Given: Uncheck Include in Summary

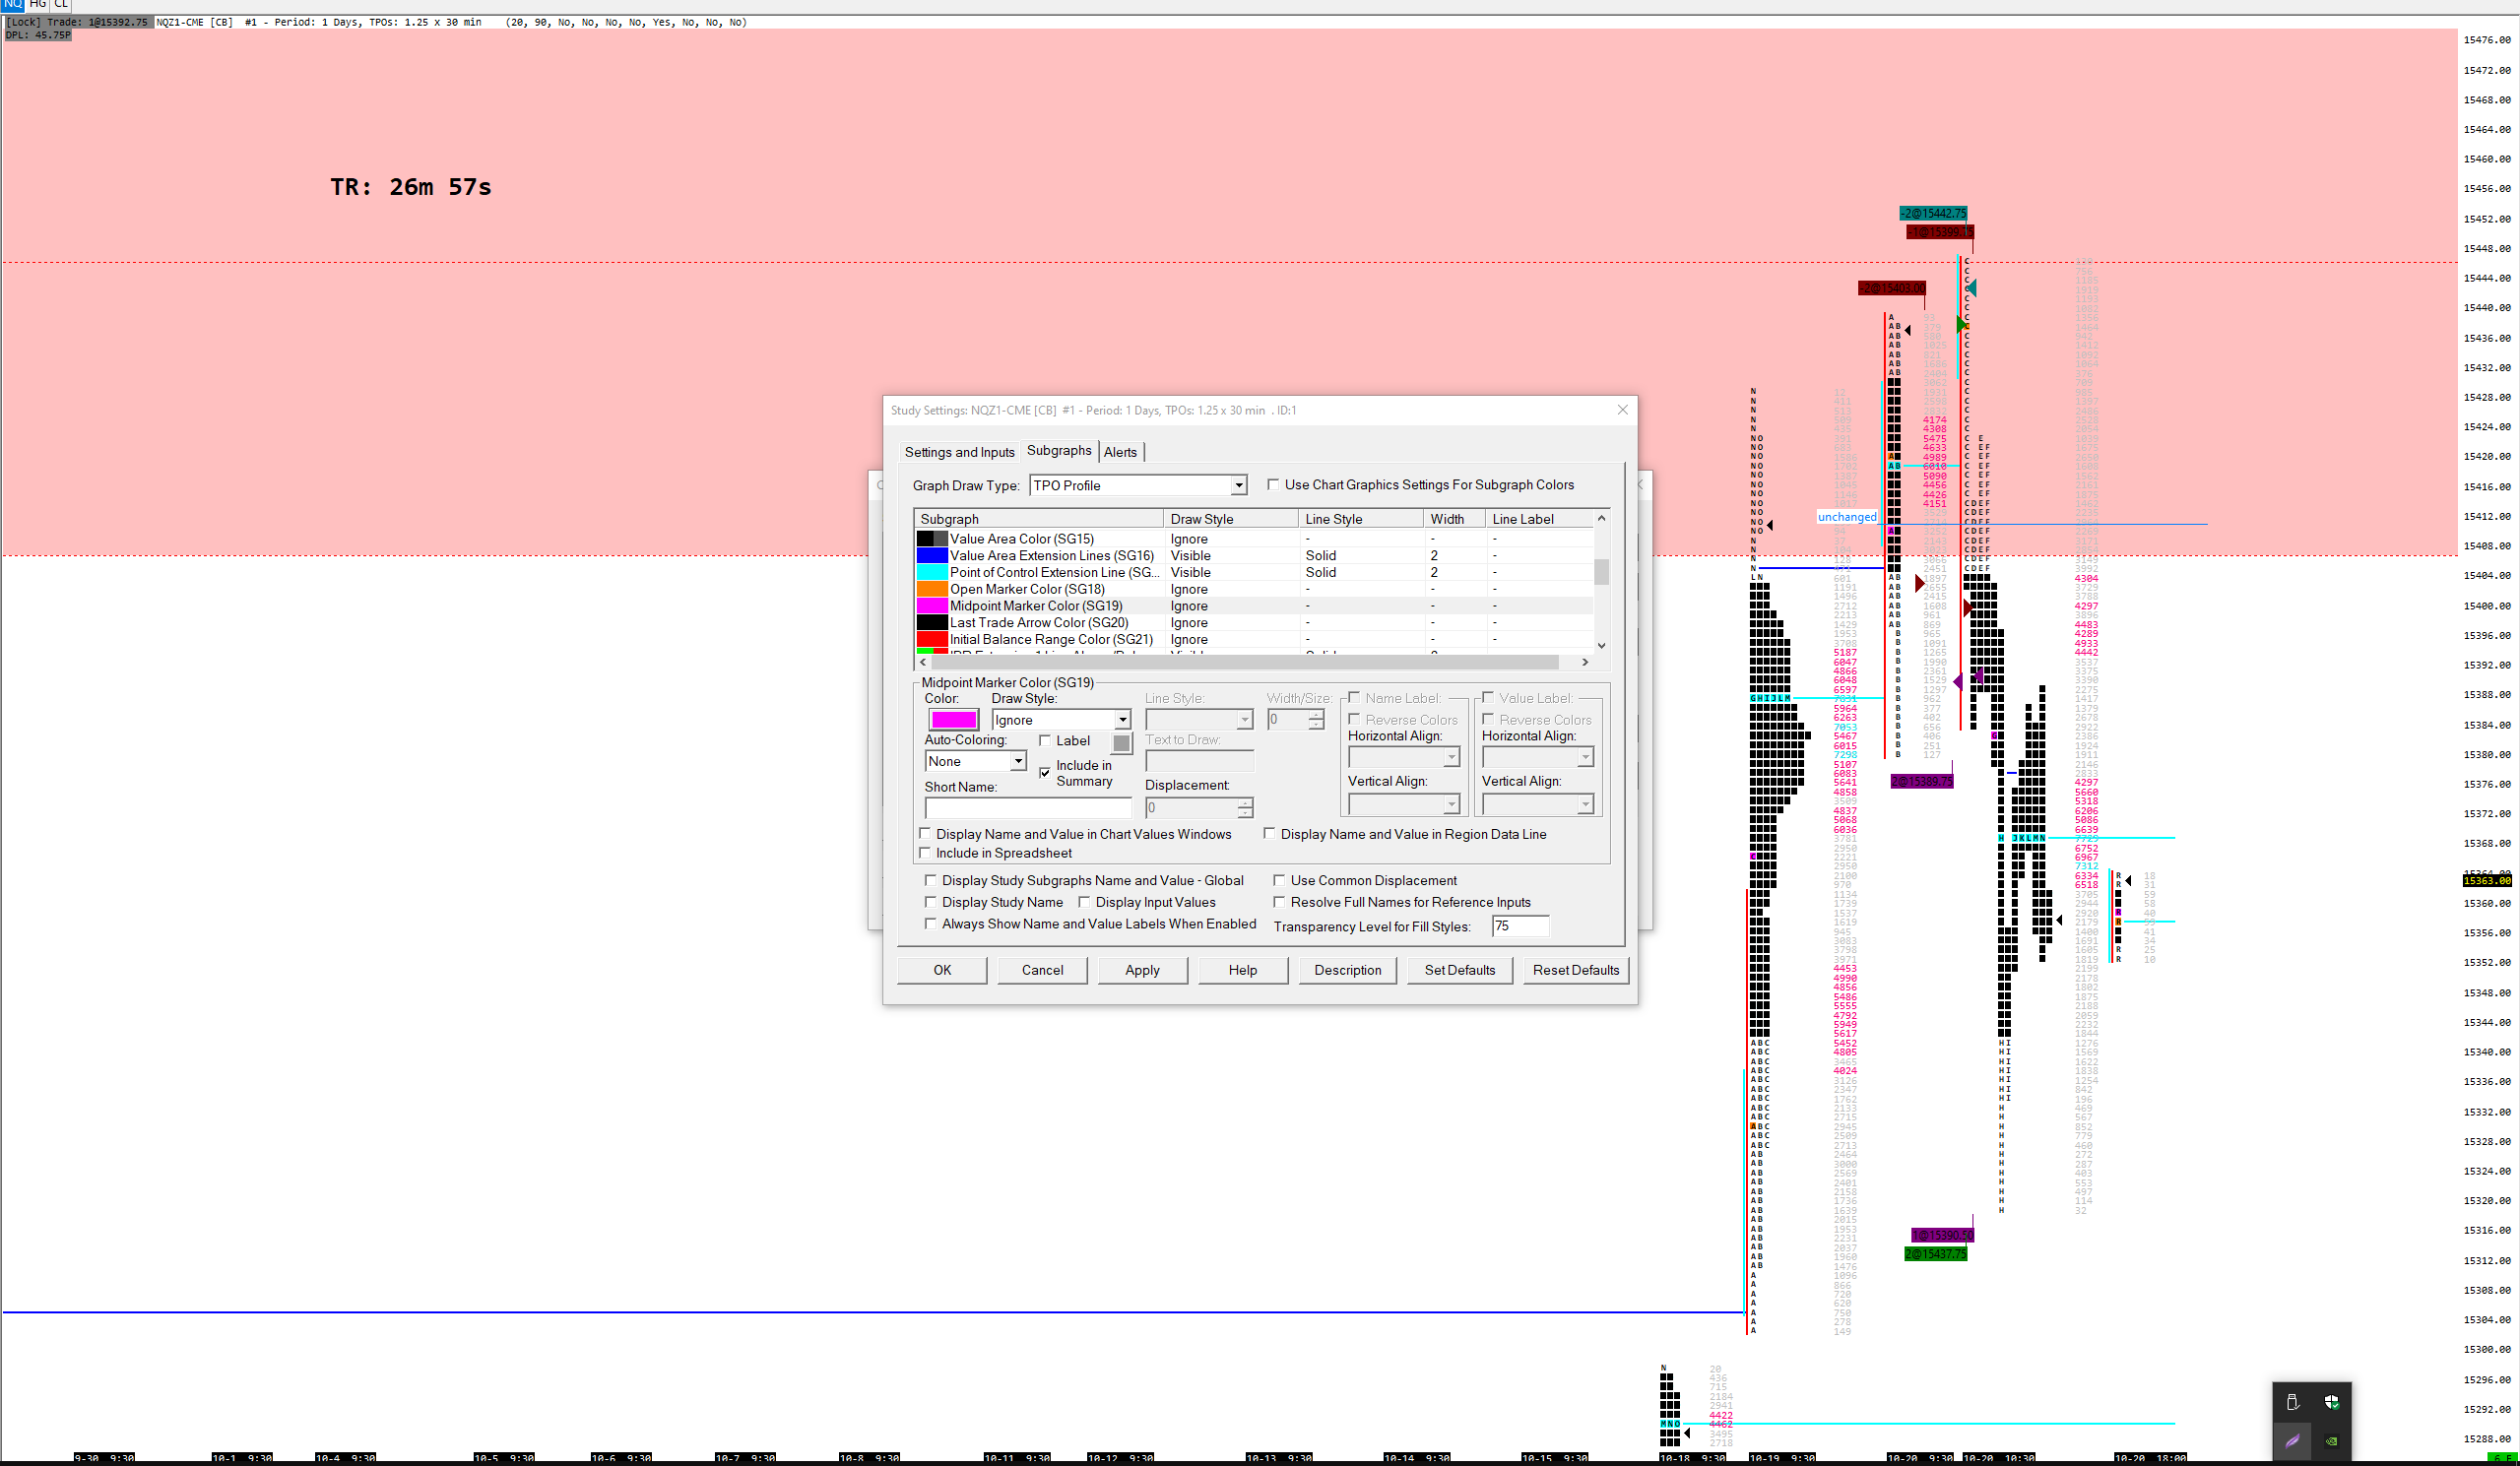Looking at the screenshot, I should tap(1045, 773).
